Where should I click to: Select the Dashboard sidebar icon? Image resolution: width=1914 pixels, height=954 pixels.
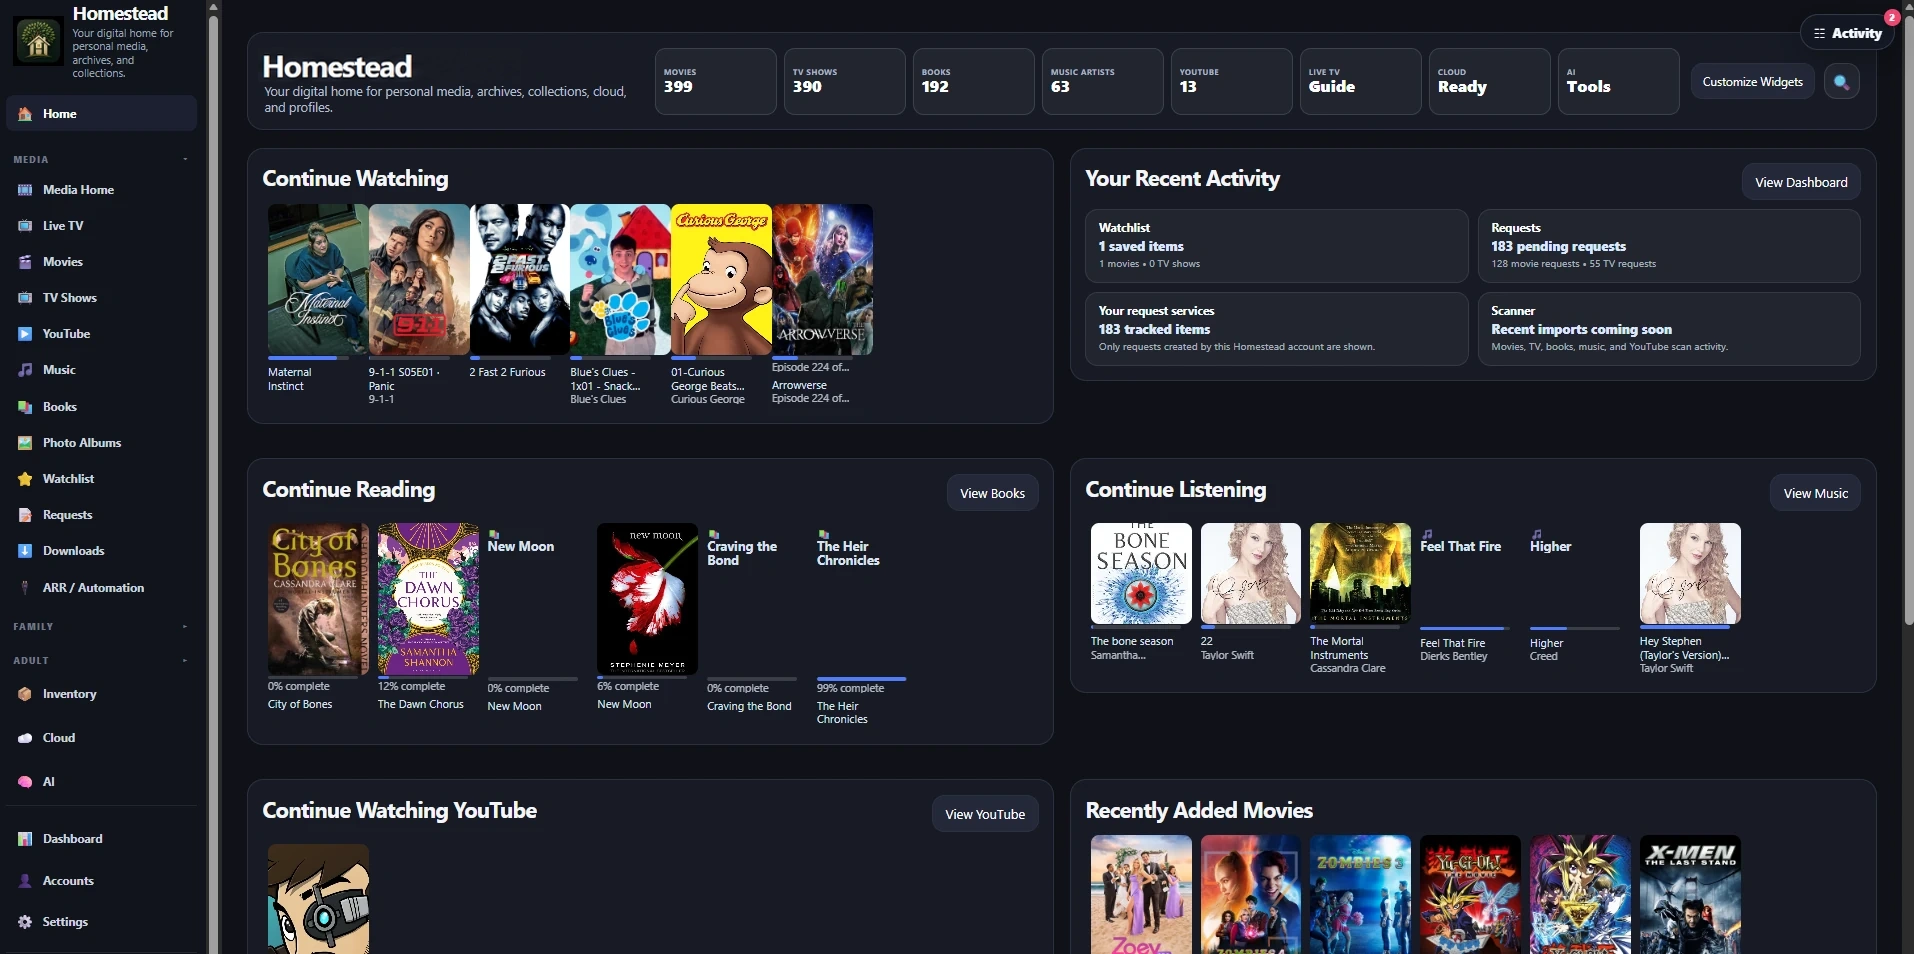25,839
